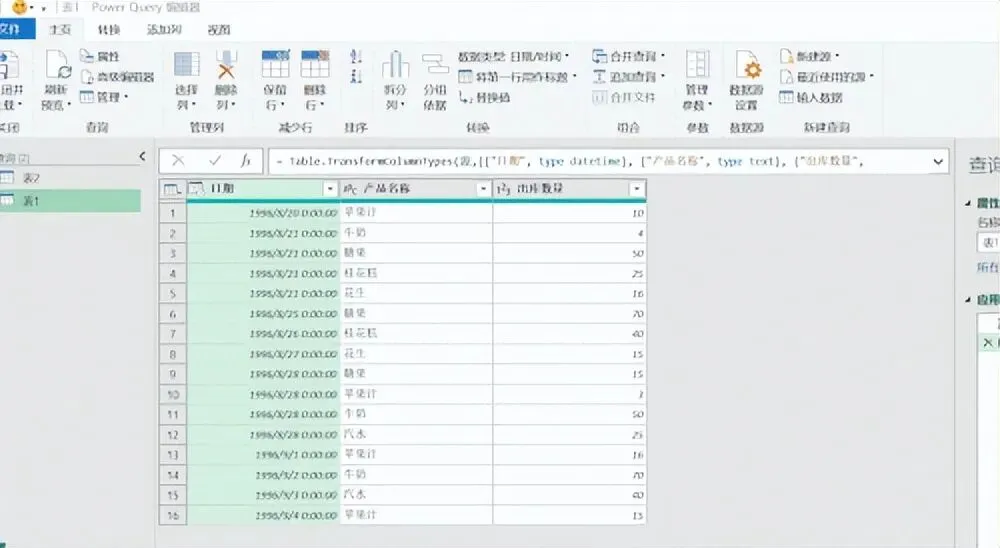
Task: Cancel formula edit with X icon
Action: [179, 161]
